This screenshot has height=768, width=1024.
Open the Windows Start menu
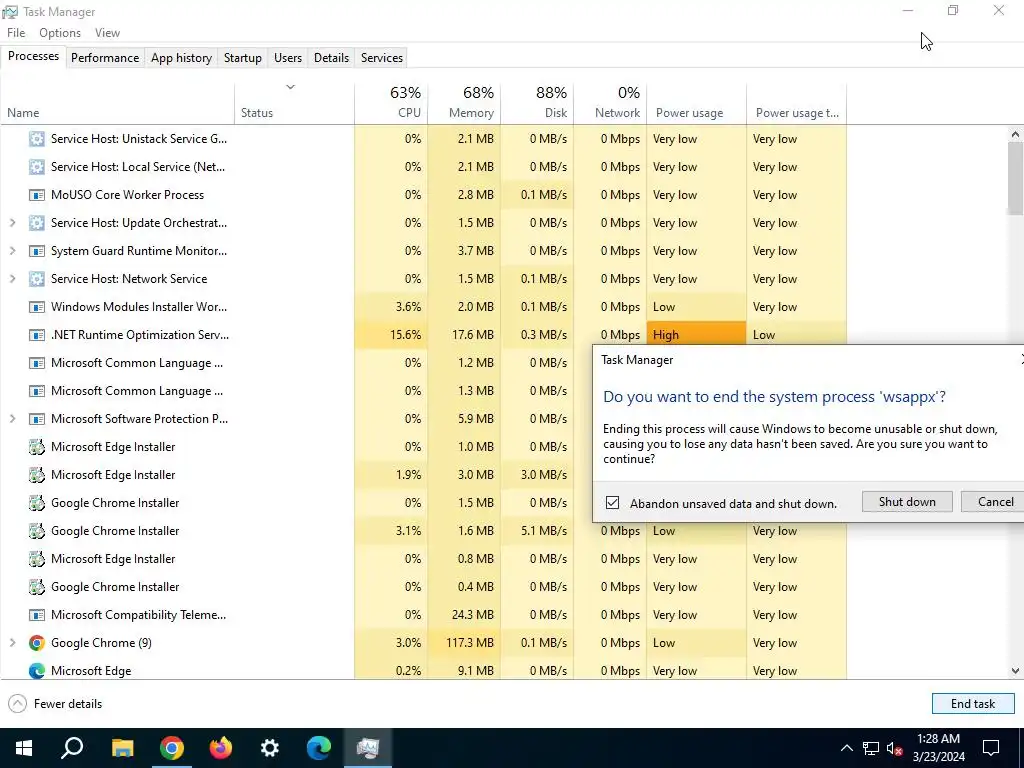pos(24,748)
